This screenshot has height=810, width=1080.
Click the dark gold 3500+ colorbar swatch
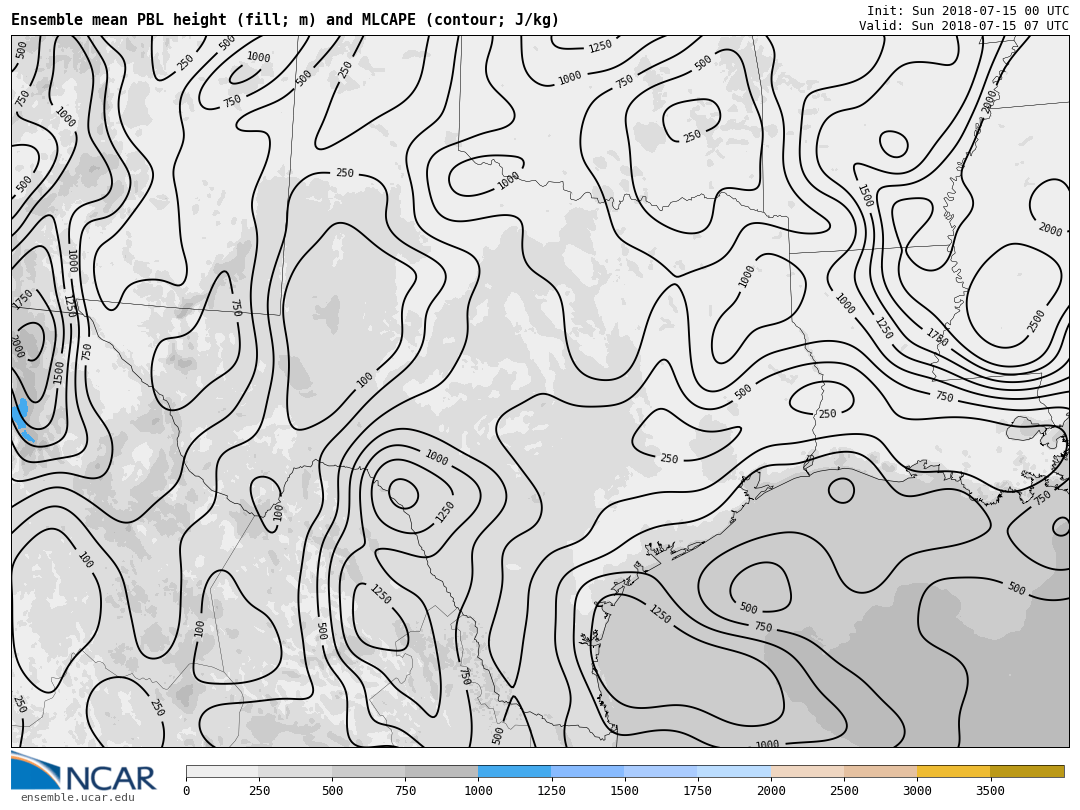[x=1027, y=772]
